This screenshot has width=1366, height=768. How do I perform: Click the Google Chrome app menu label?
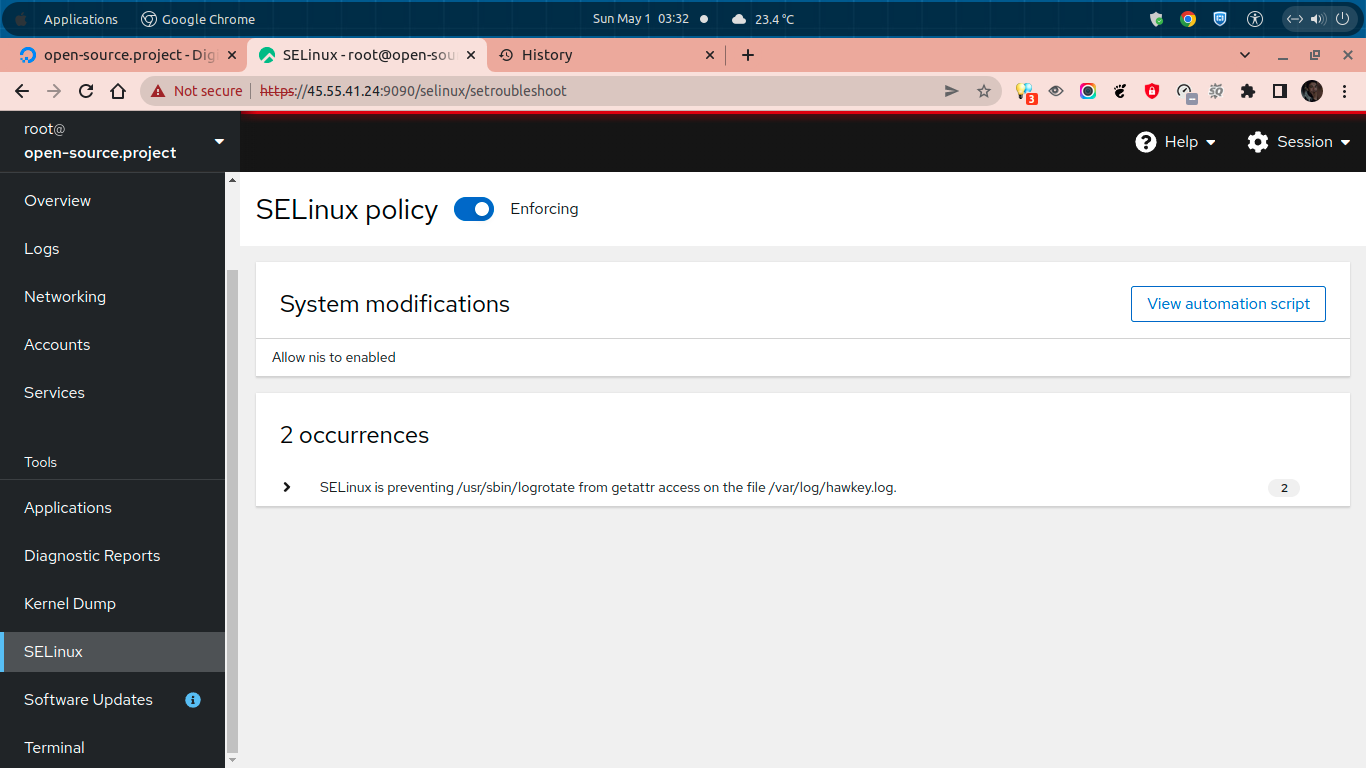pyautogui.click(x=198, y=19)
